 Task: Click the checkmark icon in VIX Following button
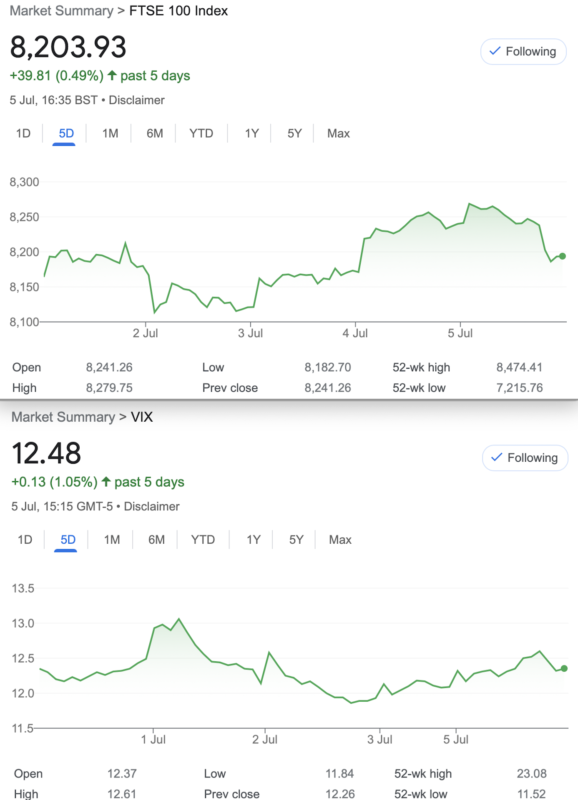496,458
